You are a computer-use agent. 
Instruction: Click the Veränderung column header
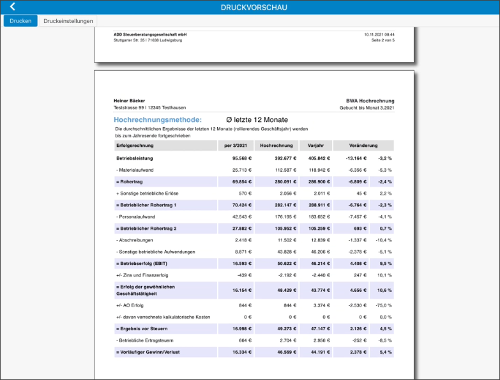[x=363, y=146]
